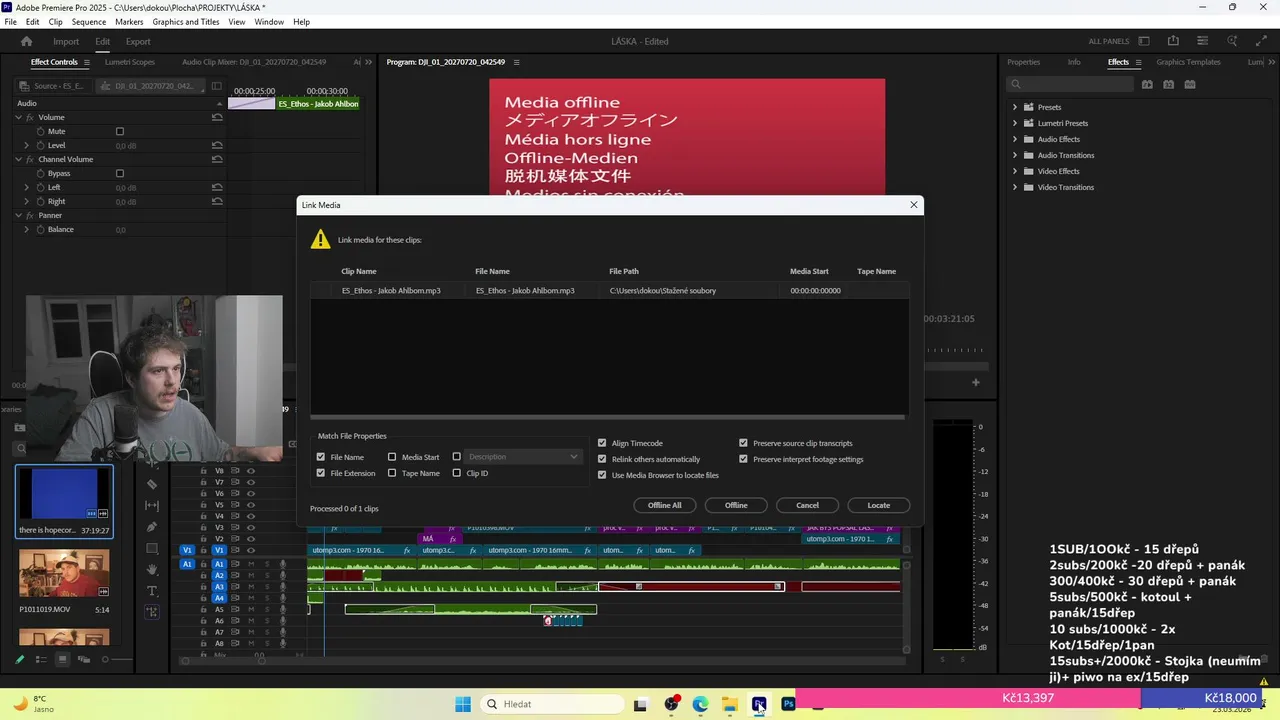Lock track A5 with the padlock icon
Image resolution: width=1280 pixels, height=720 pixels.
204,609
